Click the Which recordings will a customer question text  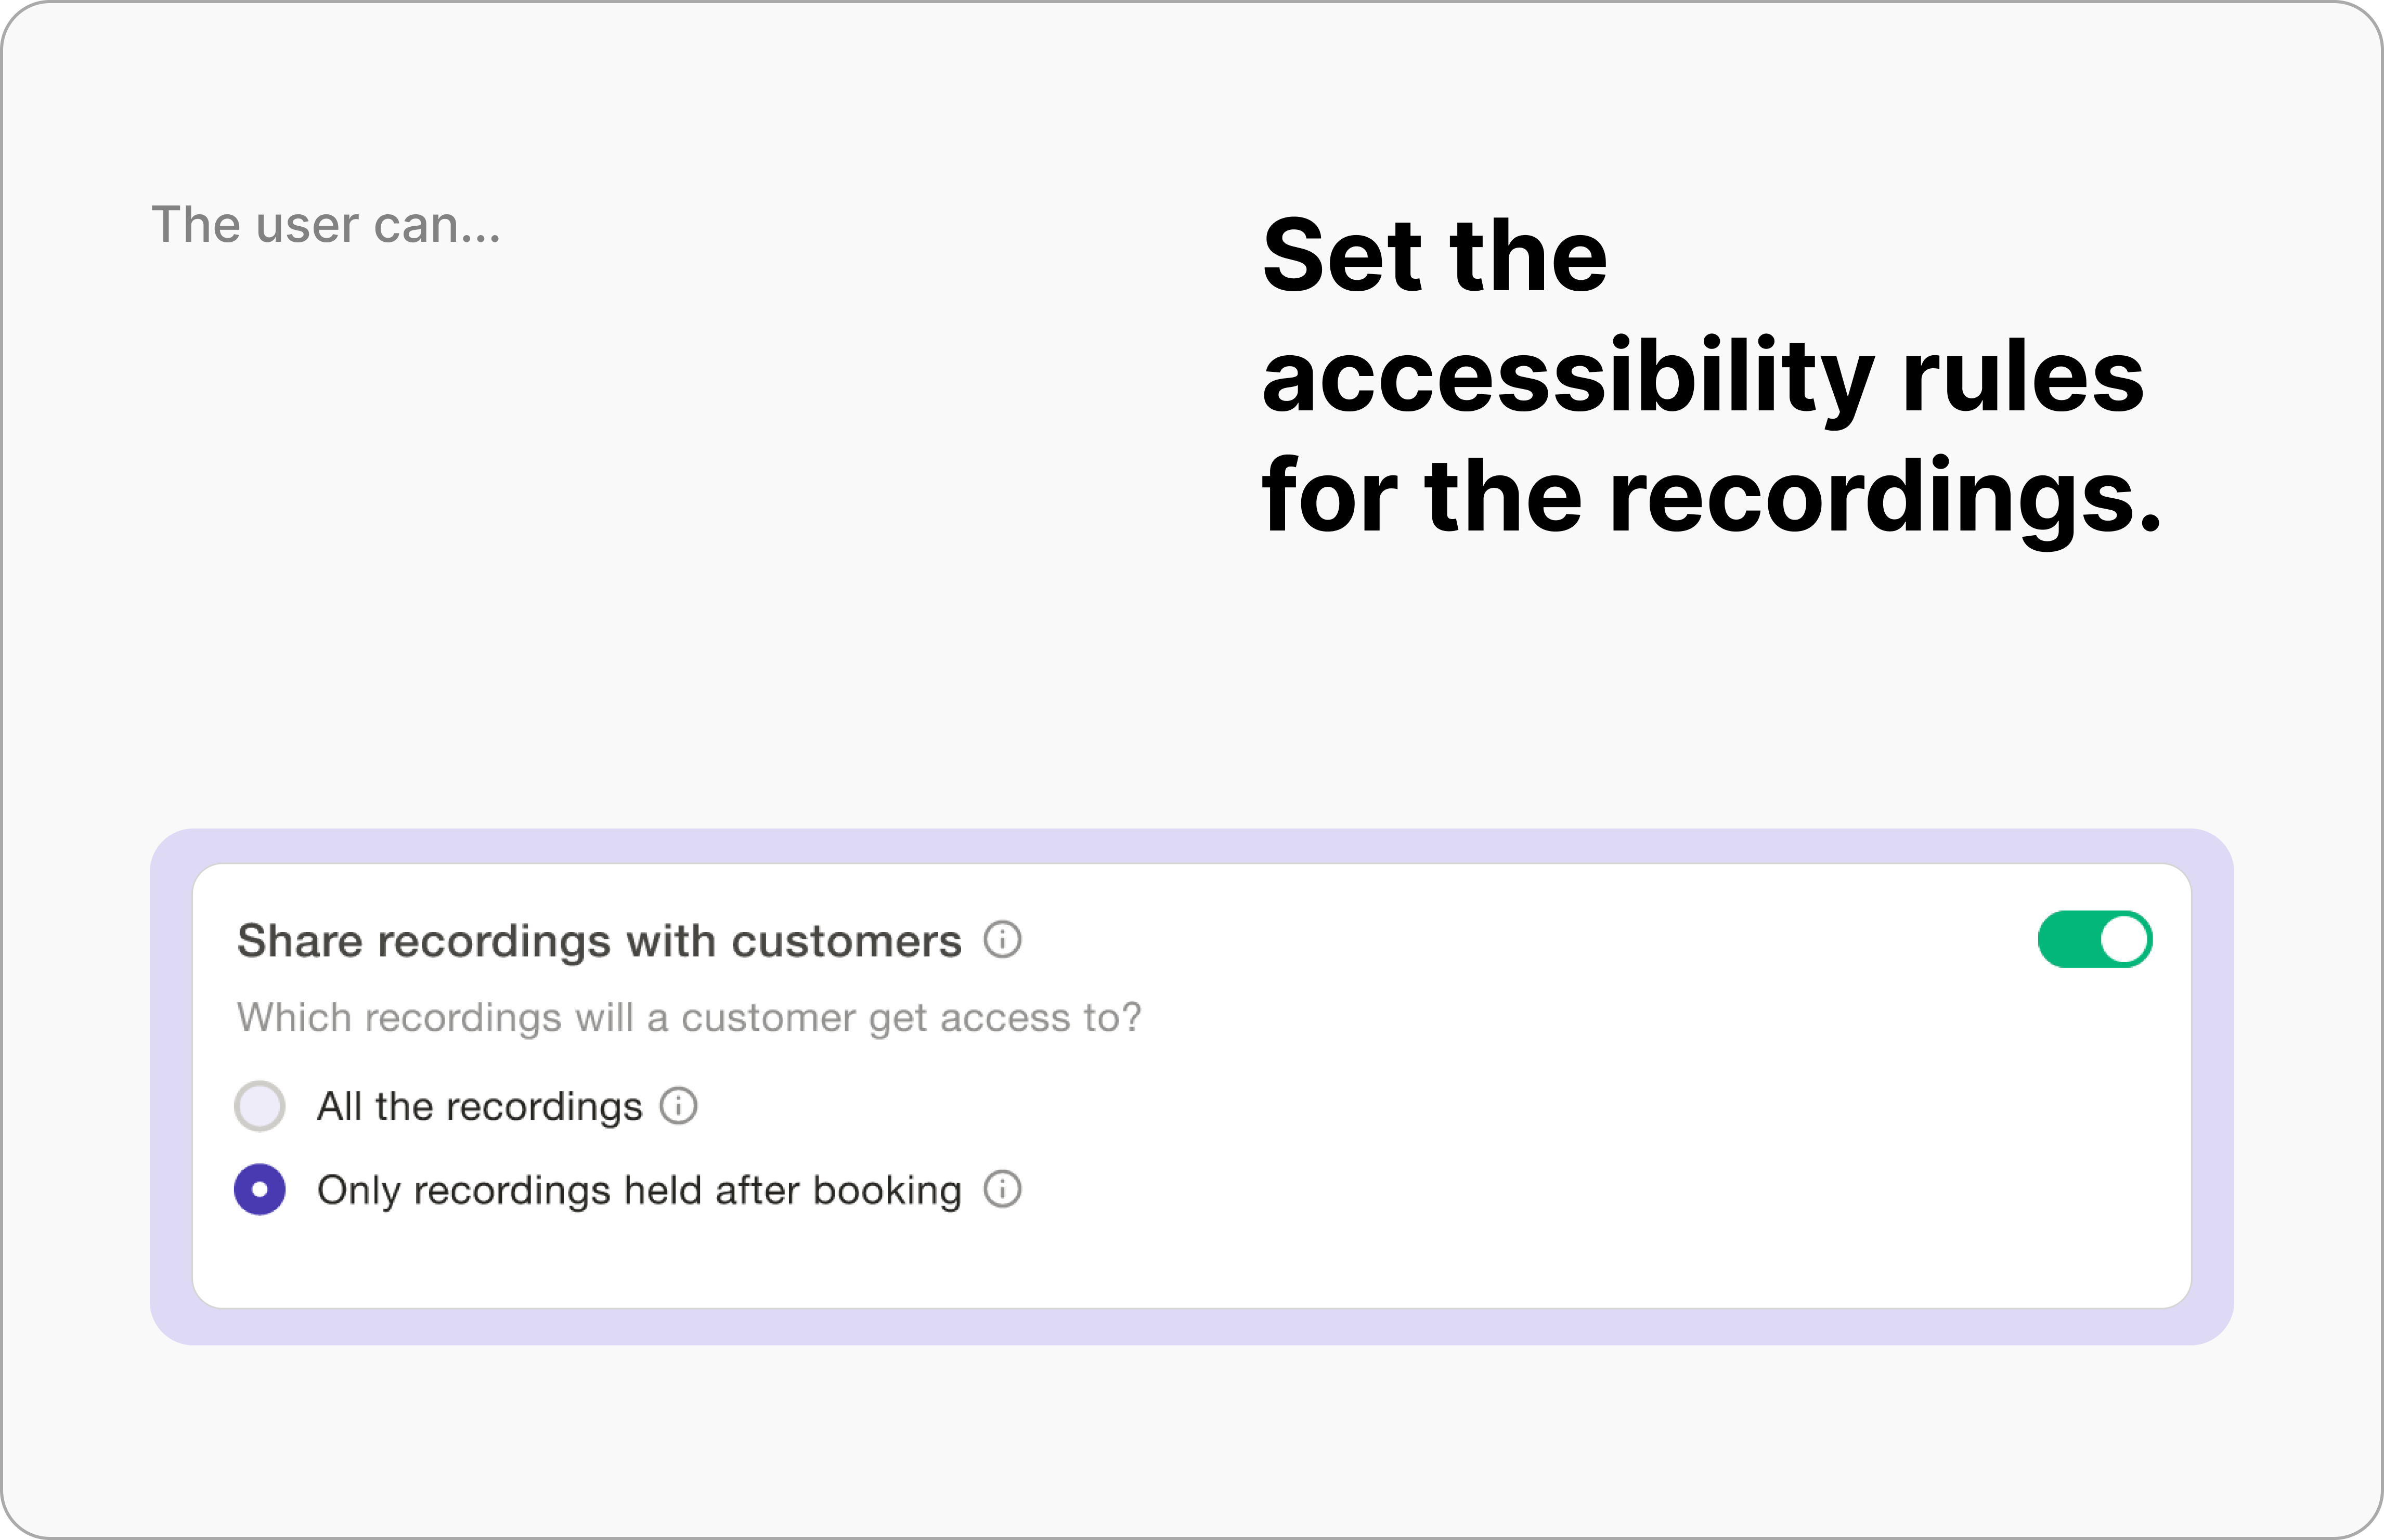(x=689, y=1018)
